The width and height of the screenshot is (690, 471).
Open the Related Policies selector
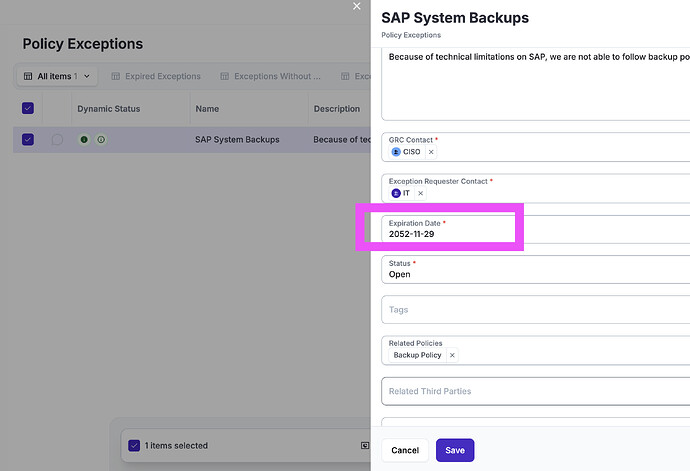(x=535, y=350)
